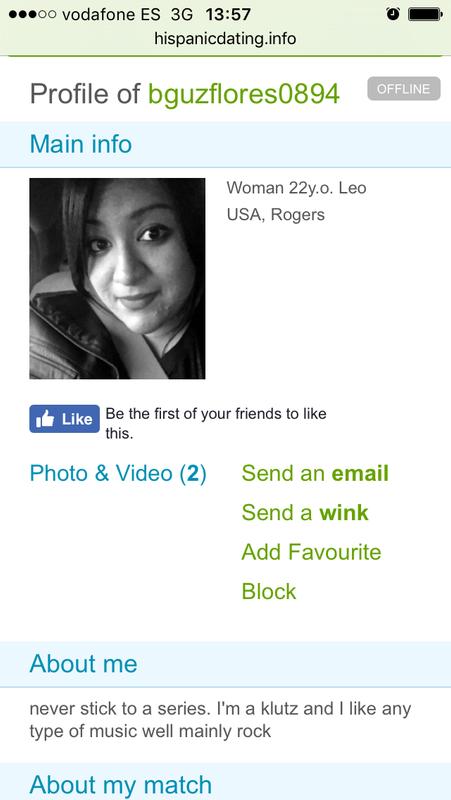Send a wink to this profile
Screen dimensions: 451x800
click(x=305, y=513)
